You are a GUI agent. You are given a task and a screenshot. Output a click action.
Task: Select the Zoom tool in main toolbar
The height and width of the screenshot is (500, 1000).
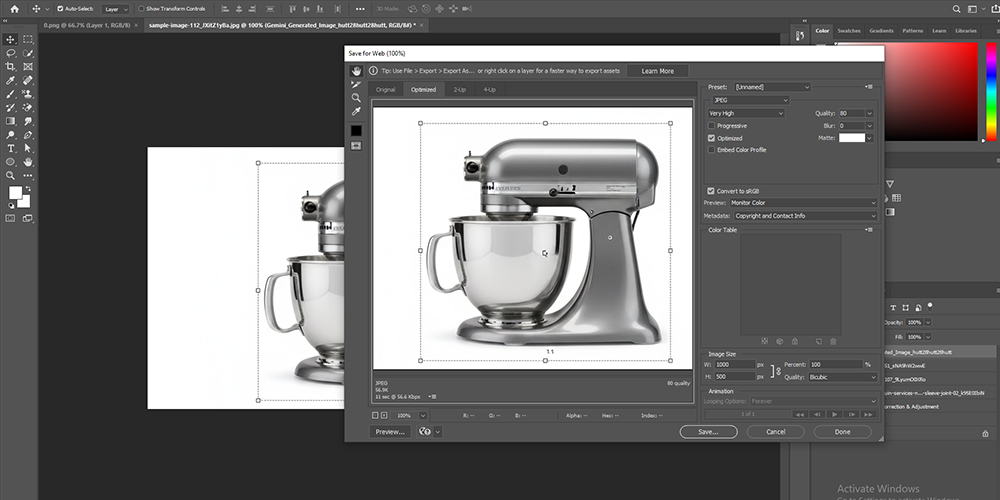[x=10, y=175]
